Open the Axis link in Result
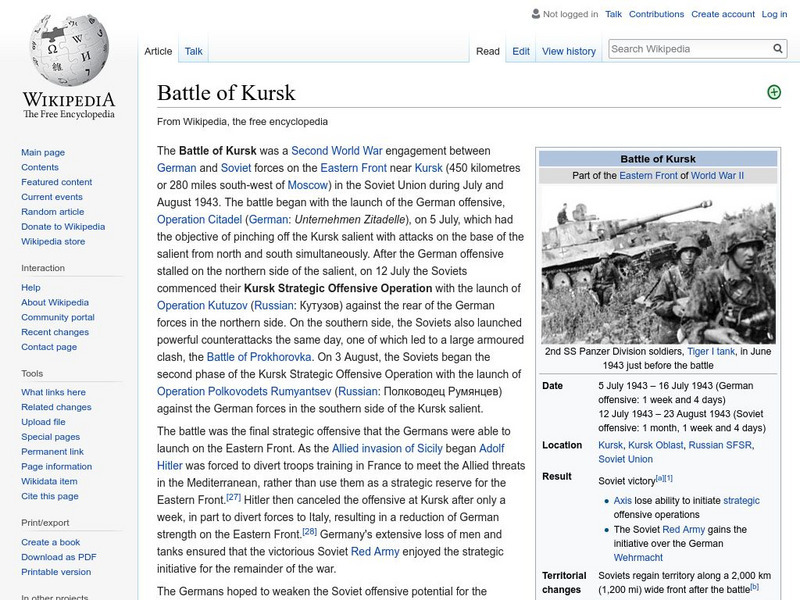800x600 pixels. 622,501
